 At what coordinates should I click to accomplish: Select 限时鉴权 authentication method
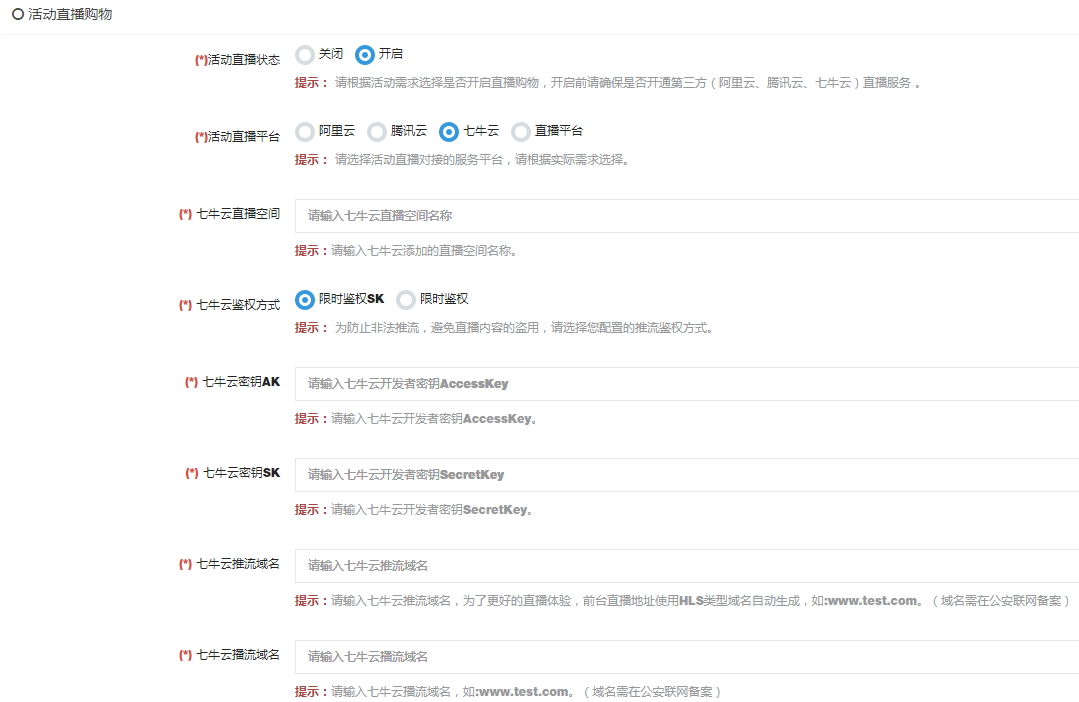coord(406,299)
